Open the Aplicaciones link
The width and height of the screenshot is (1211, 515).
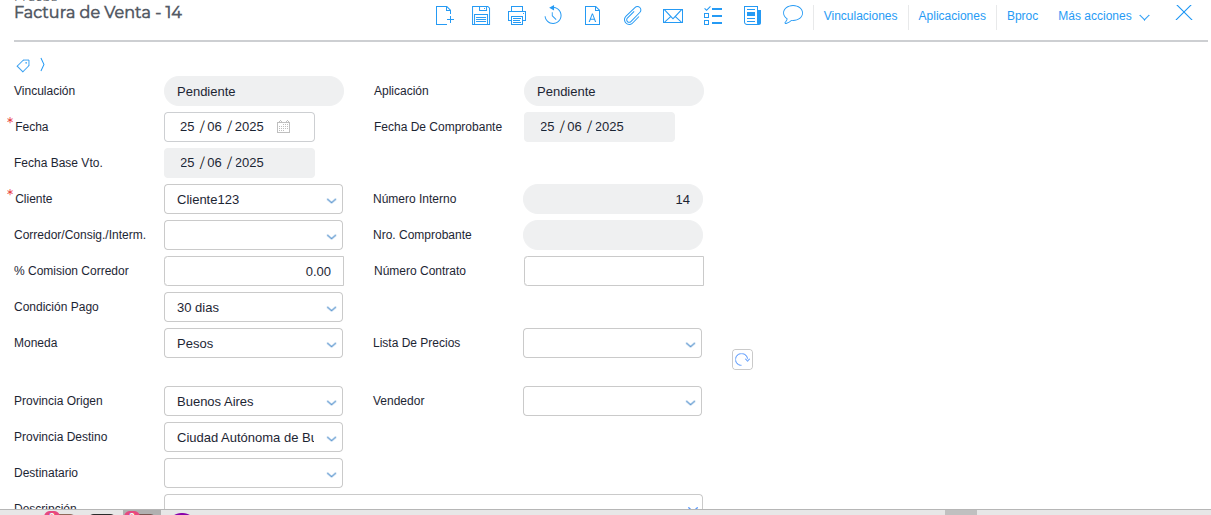(952, 16)
